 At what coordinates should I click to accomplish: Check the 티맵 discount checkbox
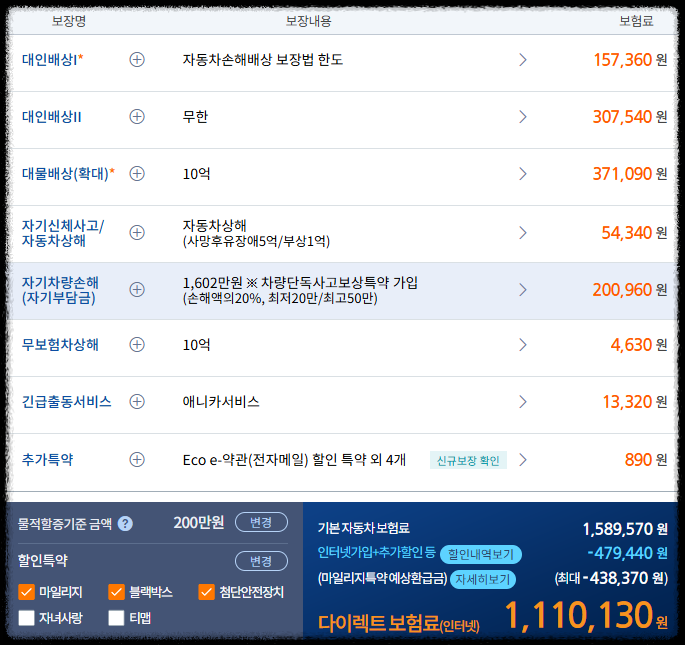(116, 618)
